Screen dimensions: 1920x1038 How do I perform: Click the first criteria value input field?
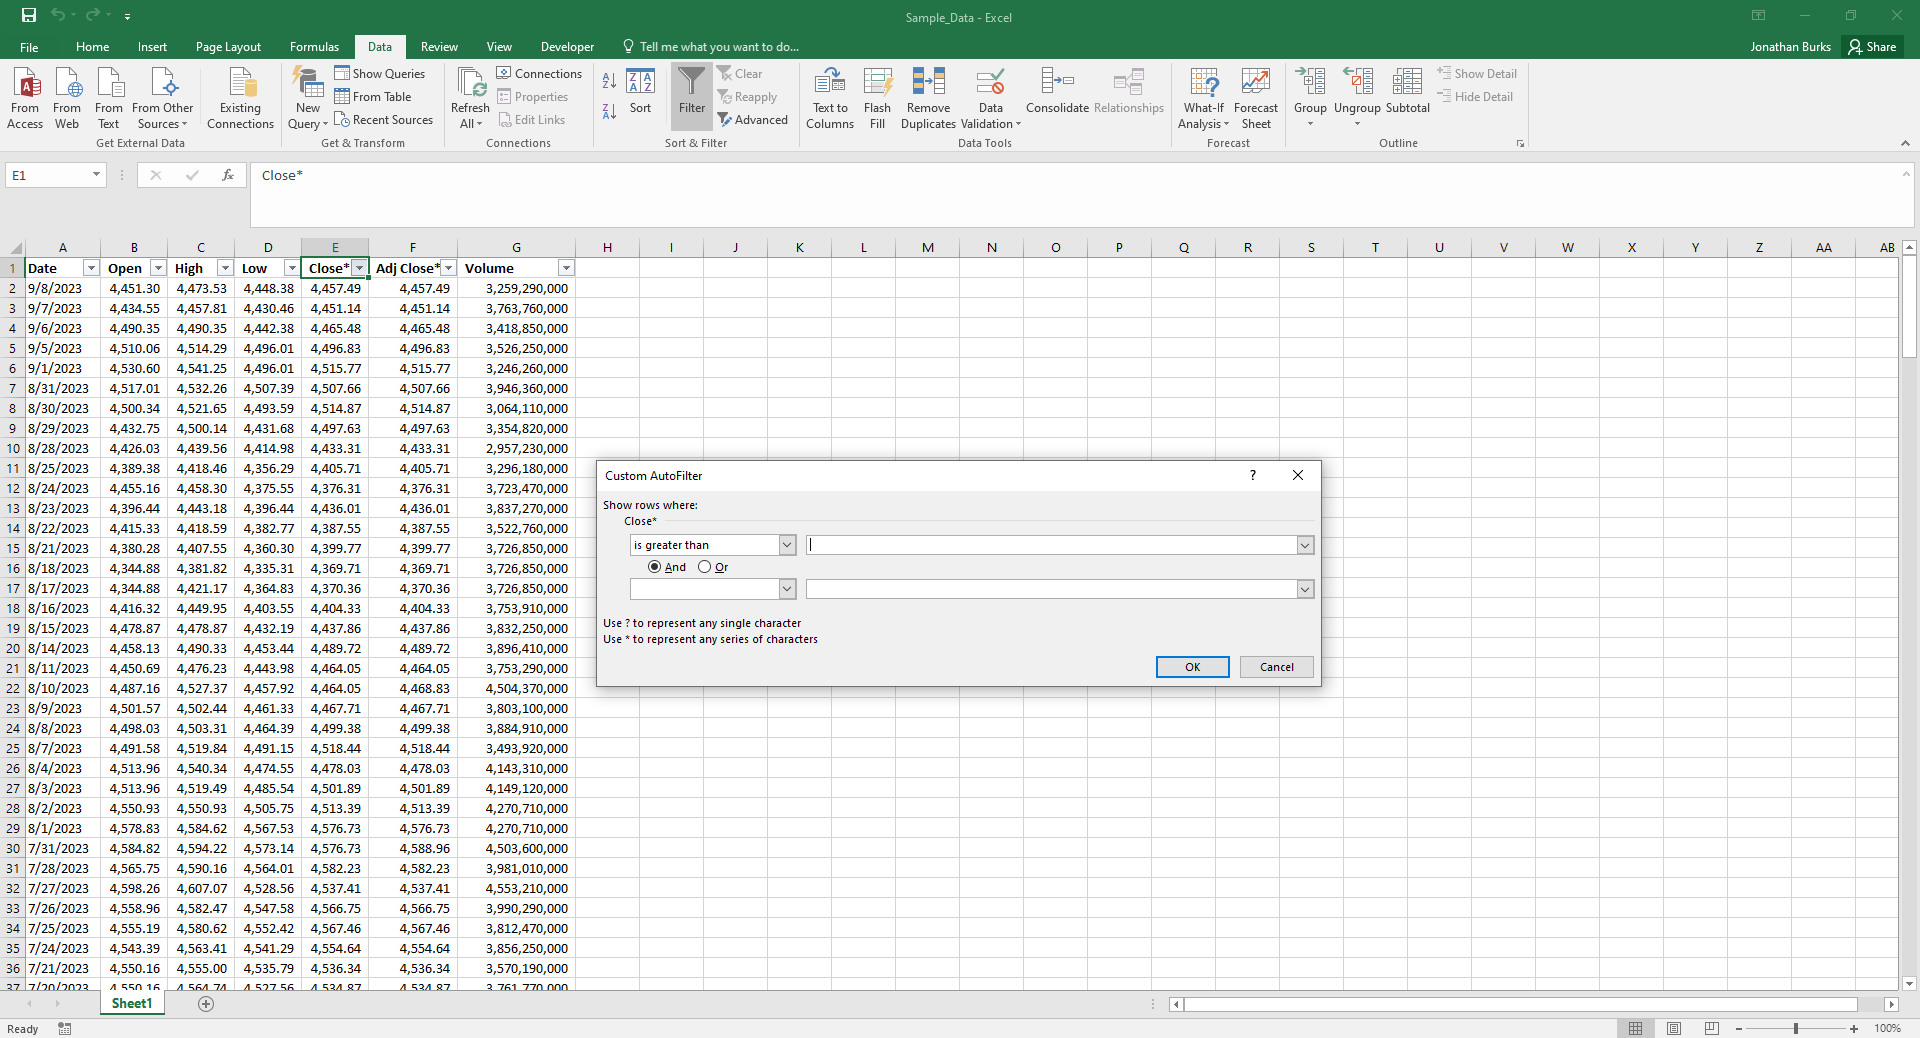[1051, 545]
